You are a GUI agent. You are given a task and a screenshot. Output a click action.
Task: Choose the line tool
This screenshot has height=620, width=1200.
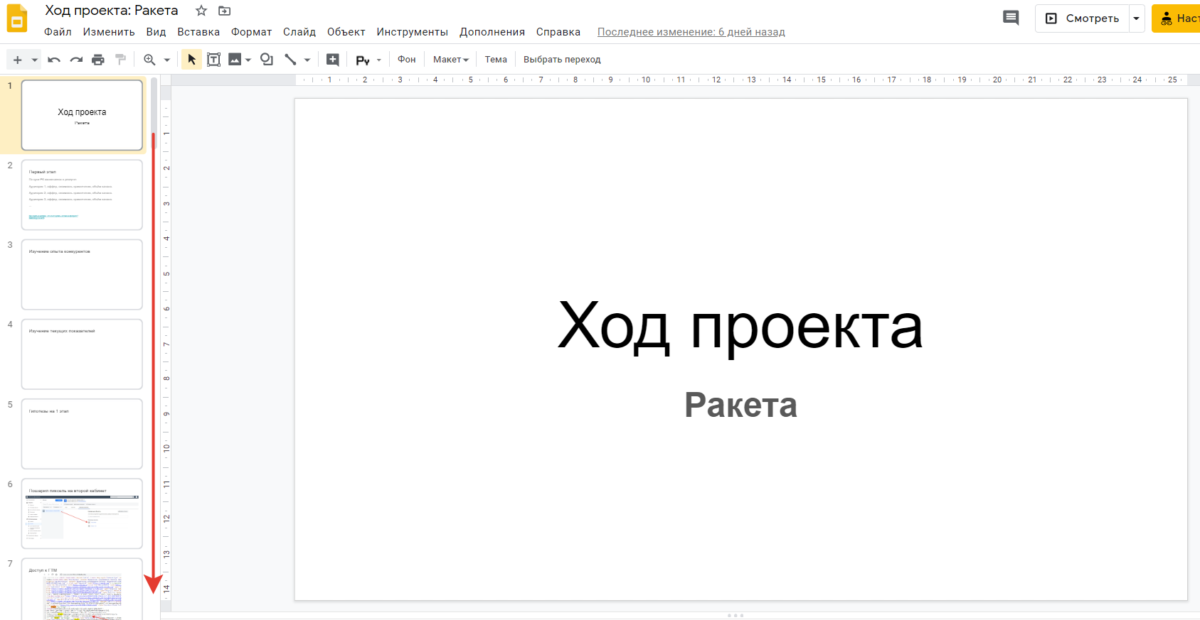(x=290, y=60)
